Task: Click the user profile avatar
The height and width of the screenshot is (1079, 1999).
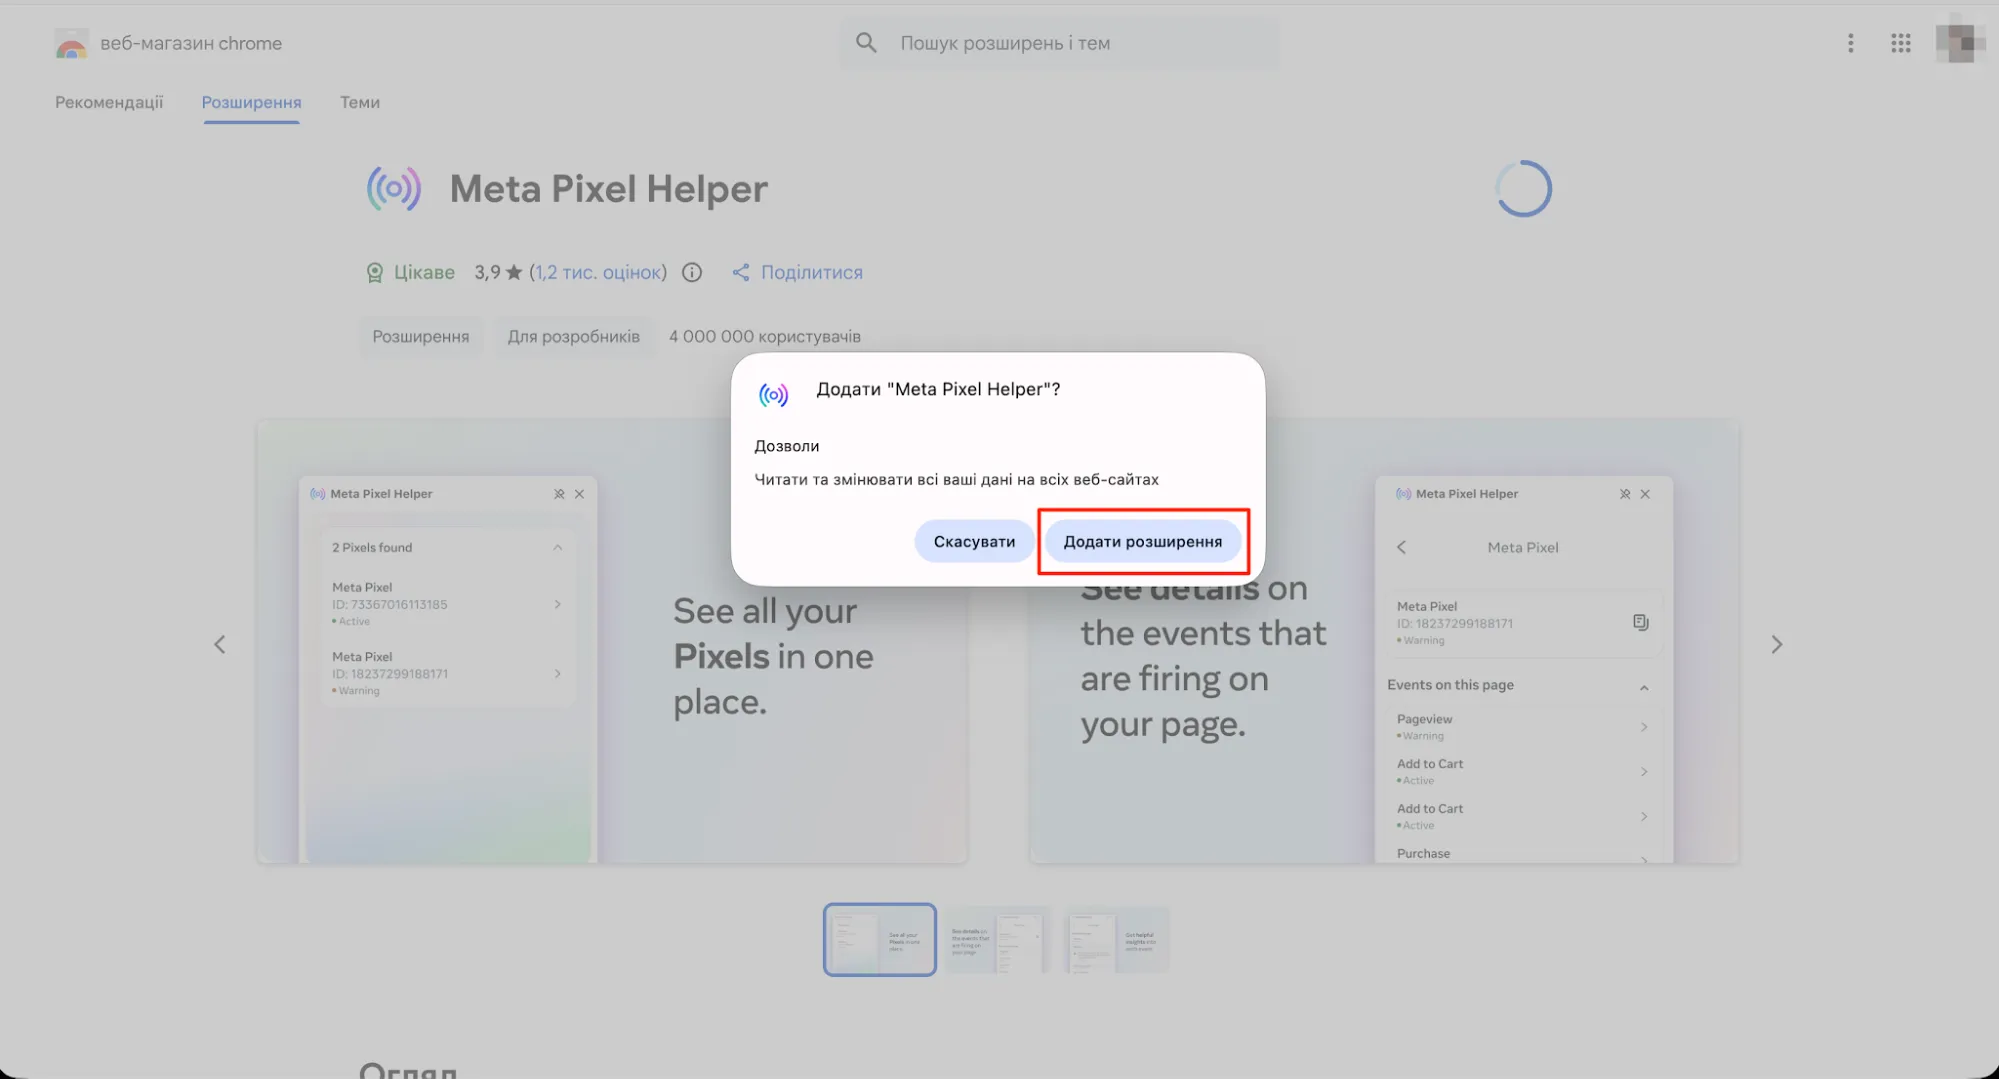Action: (1958, 43)
